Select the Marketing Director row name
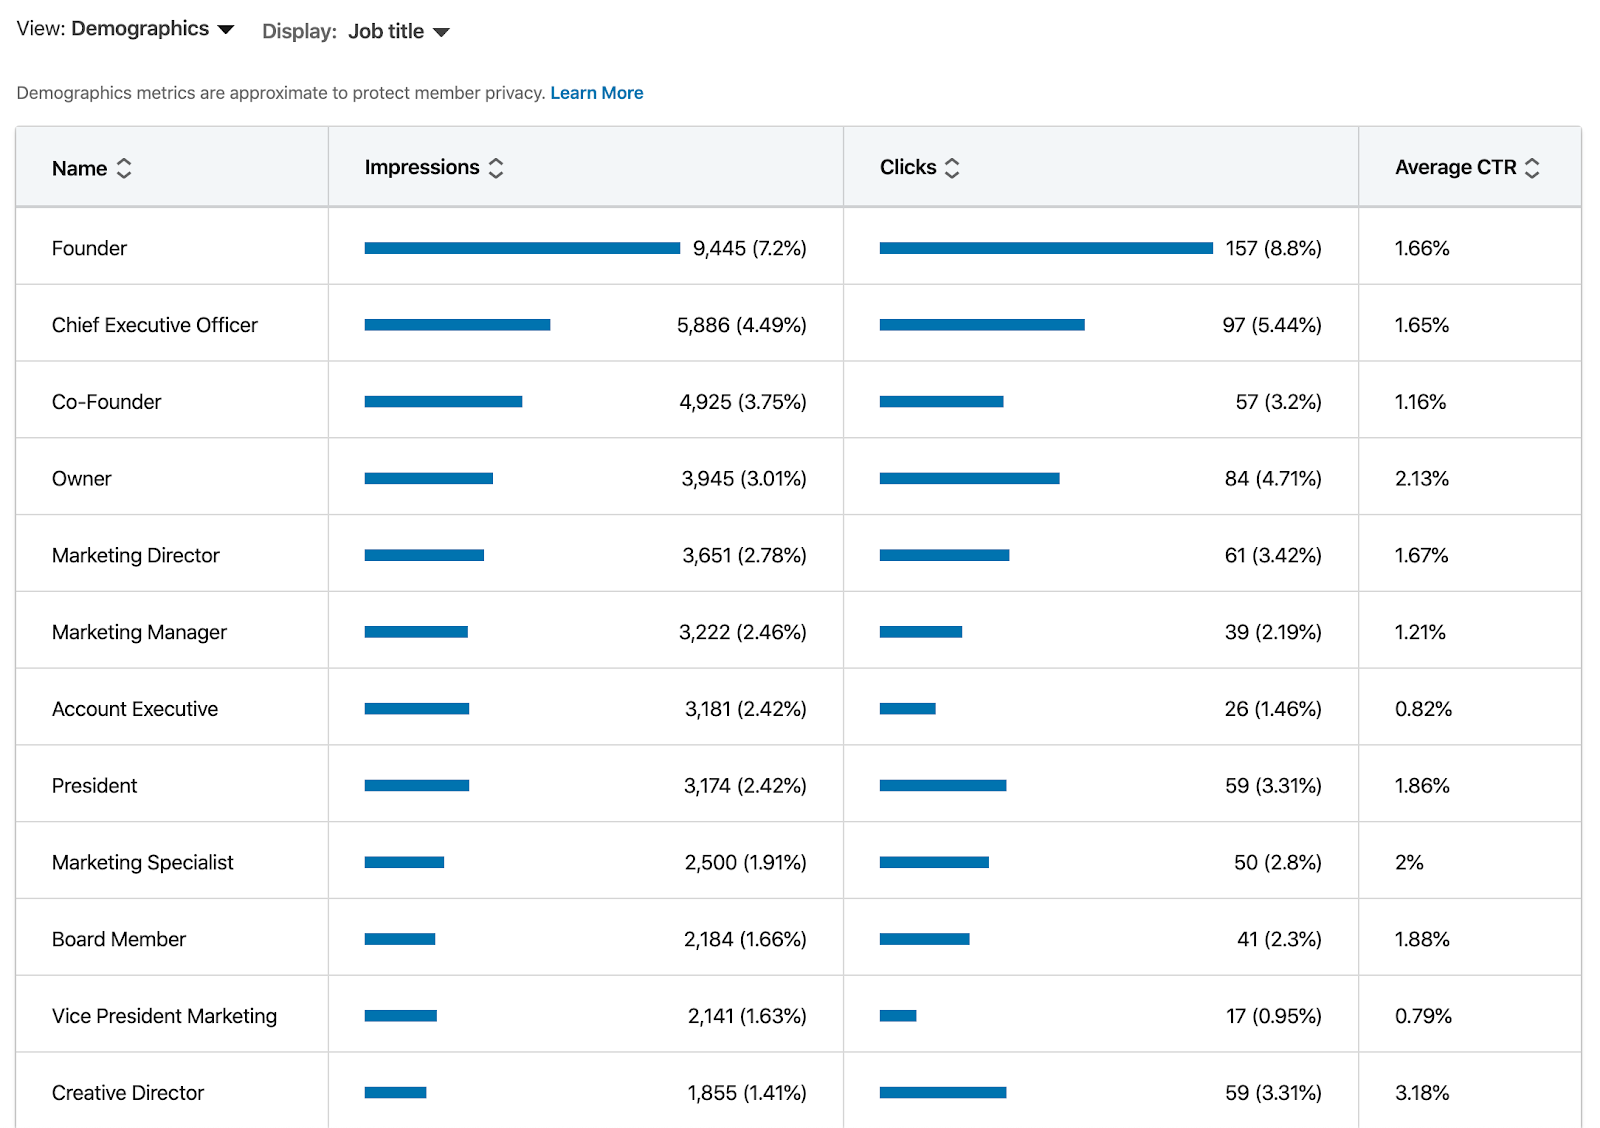 pyautogui.click(x=136, y=555)
